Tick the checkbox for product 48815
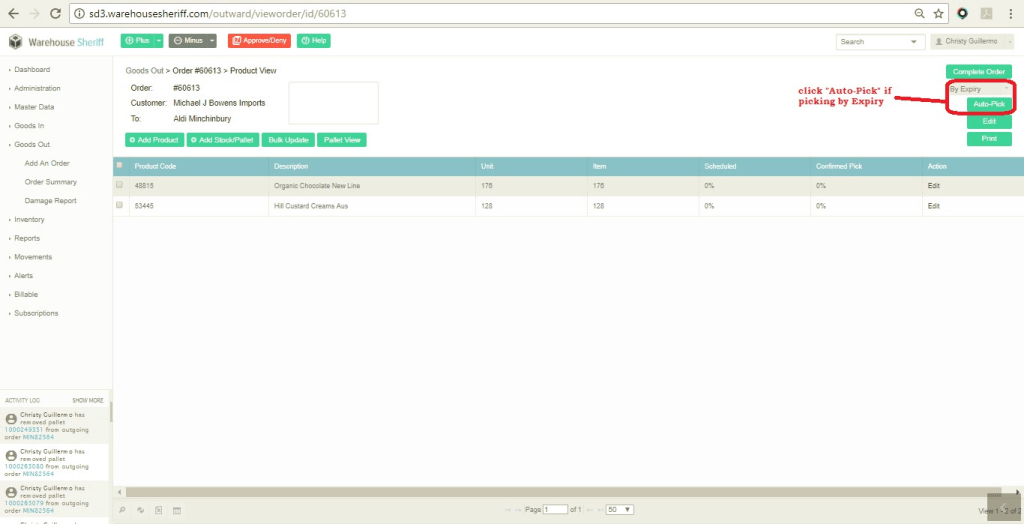Screen dimensions: 1024x524 point(120,185)
